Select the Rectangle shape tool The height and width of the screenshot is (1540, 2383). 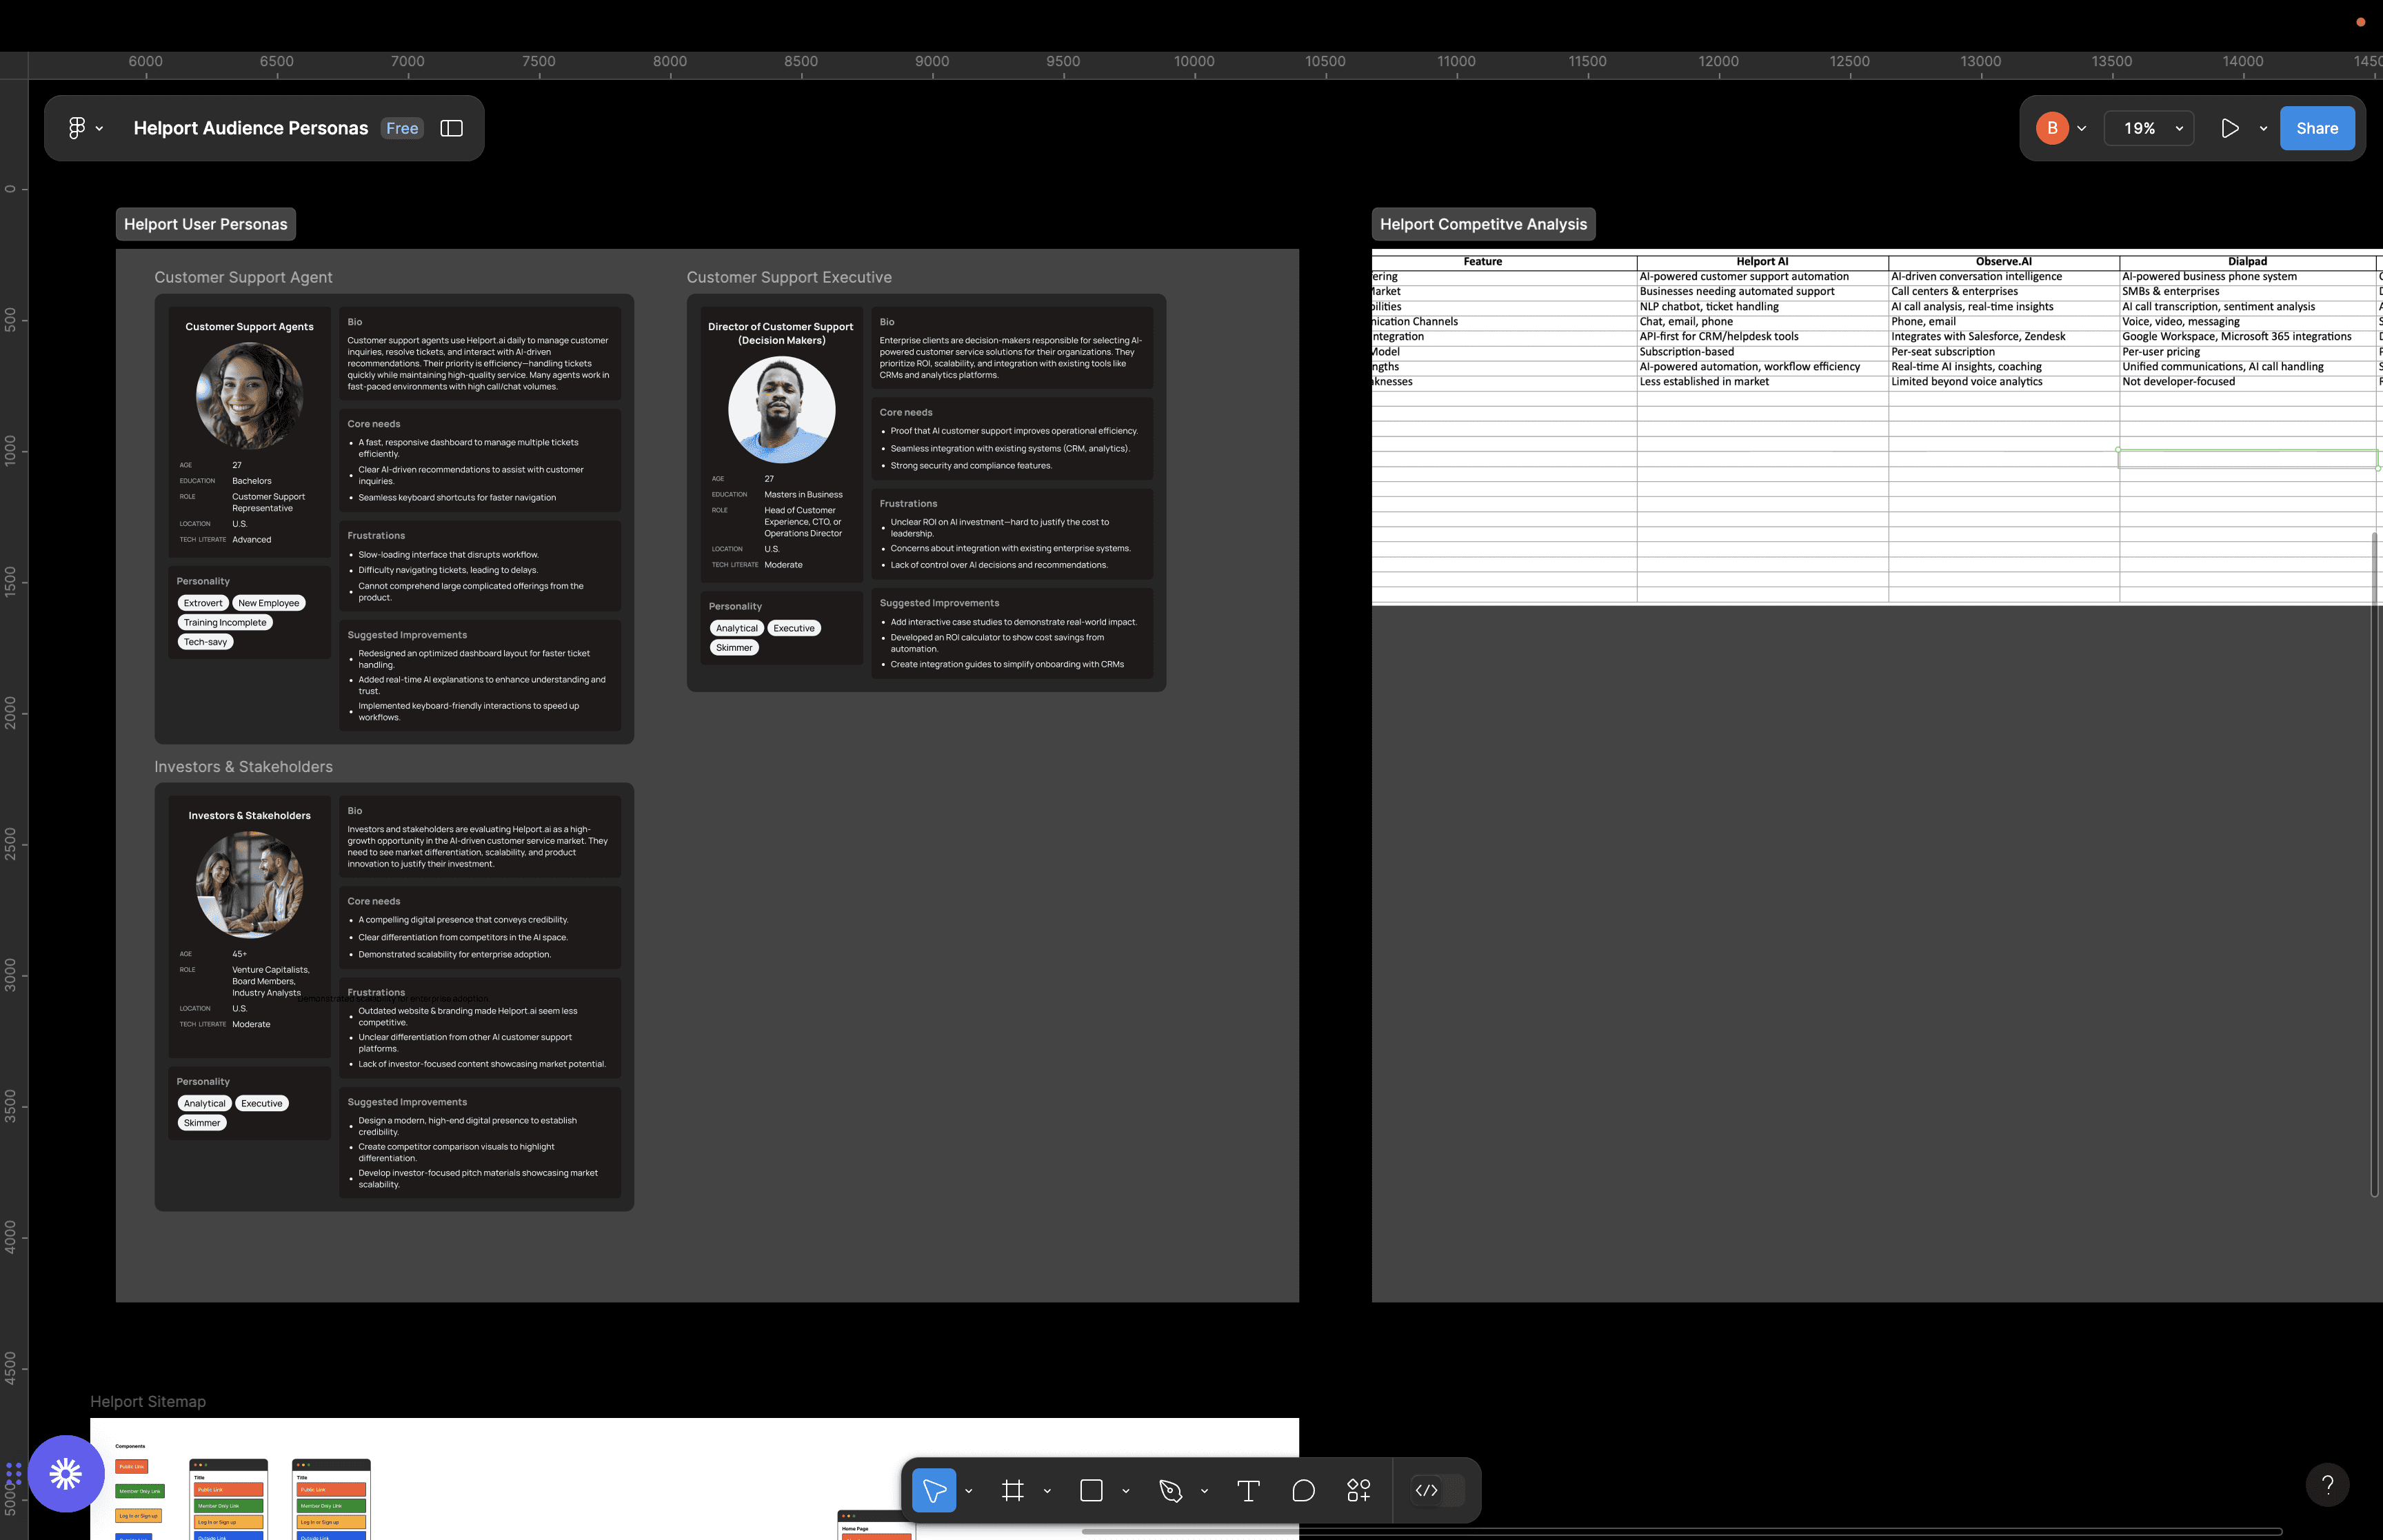pyautogui.click(x=1091, y=1491)
